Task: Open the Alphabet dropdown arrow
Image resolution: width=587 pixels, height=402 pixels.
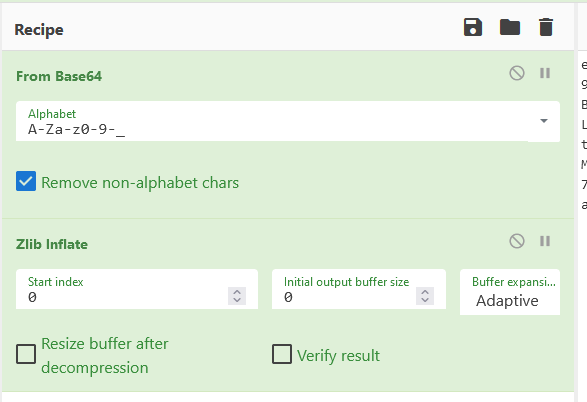Action: pyautogui.click(x=544, y=121)
